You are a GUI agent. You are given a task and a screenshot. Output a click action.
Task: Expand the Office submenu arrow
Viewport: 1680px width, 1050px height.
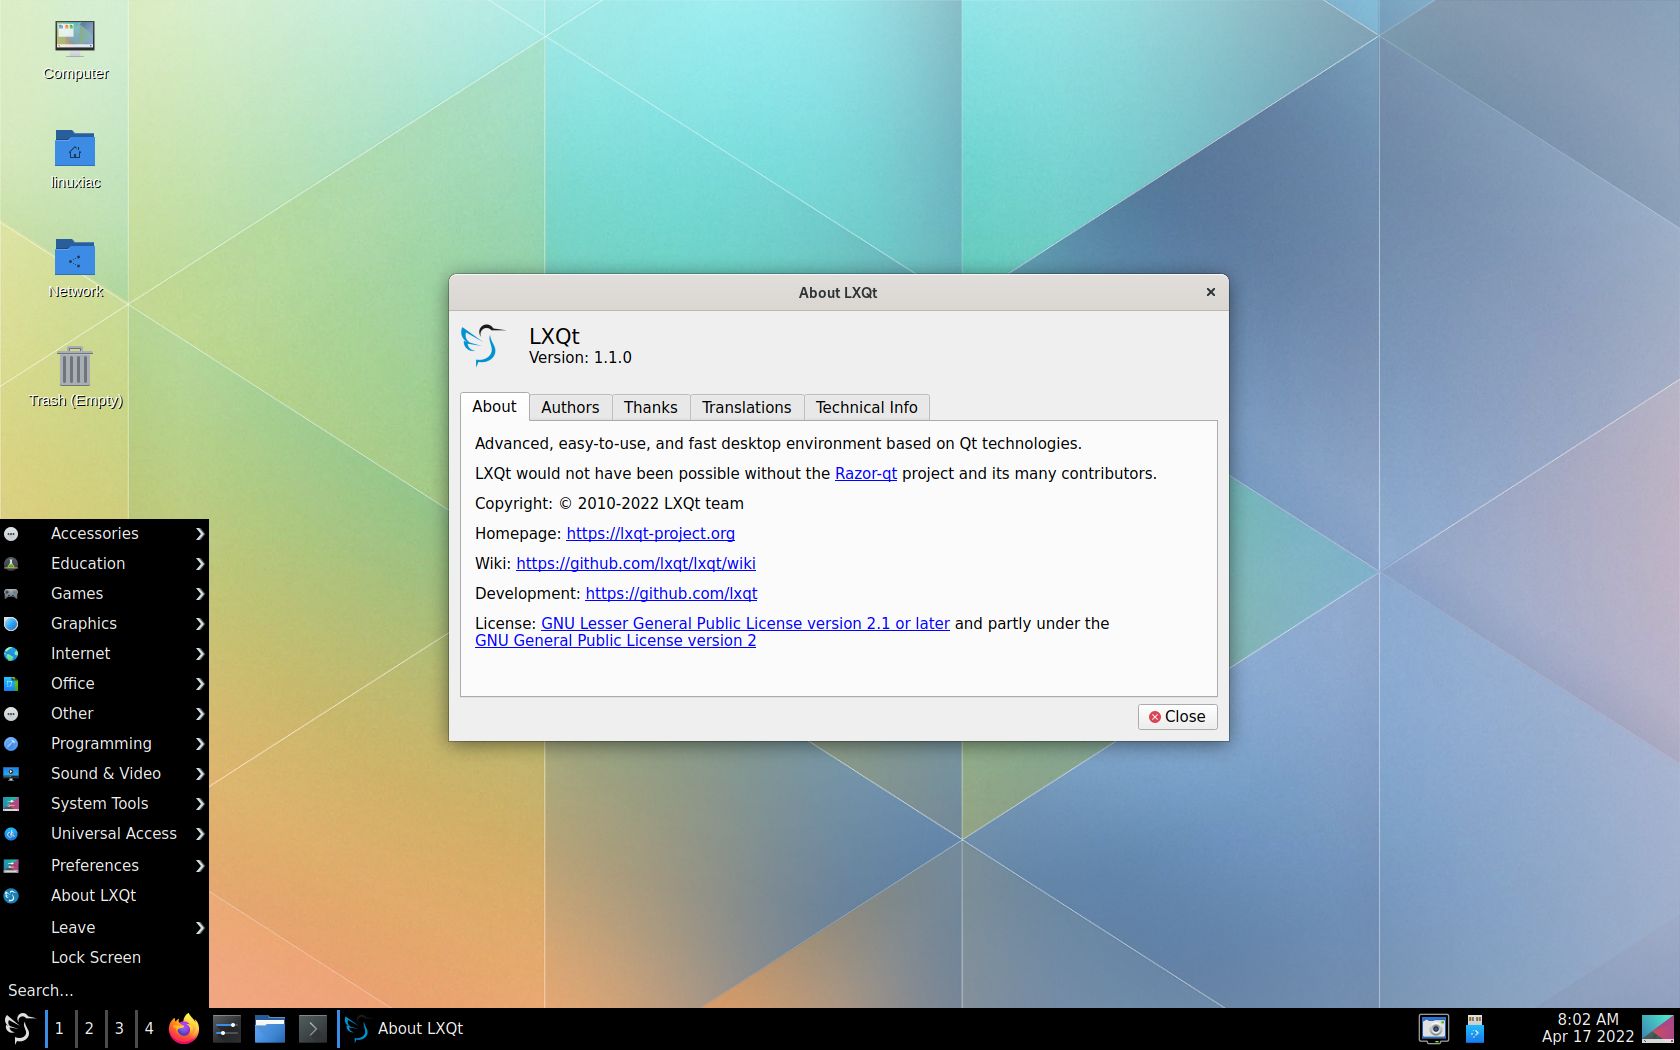(200, 684)
